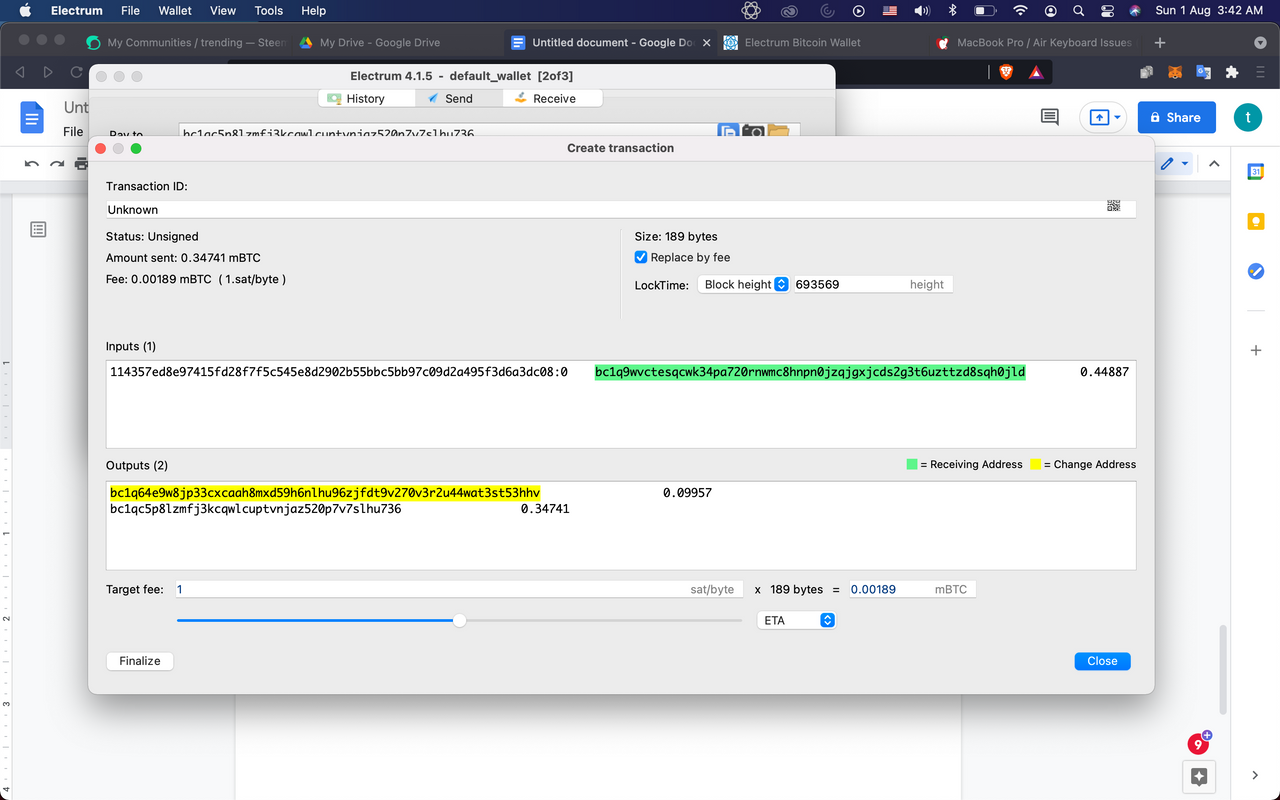Image resolution: width=1280 pixels, height=800 pixels.
Task: Click the Siri icon in the menu bar
Action: 1135,10
